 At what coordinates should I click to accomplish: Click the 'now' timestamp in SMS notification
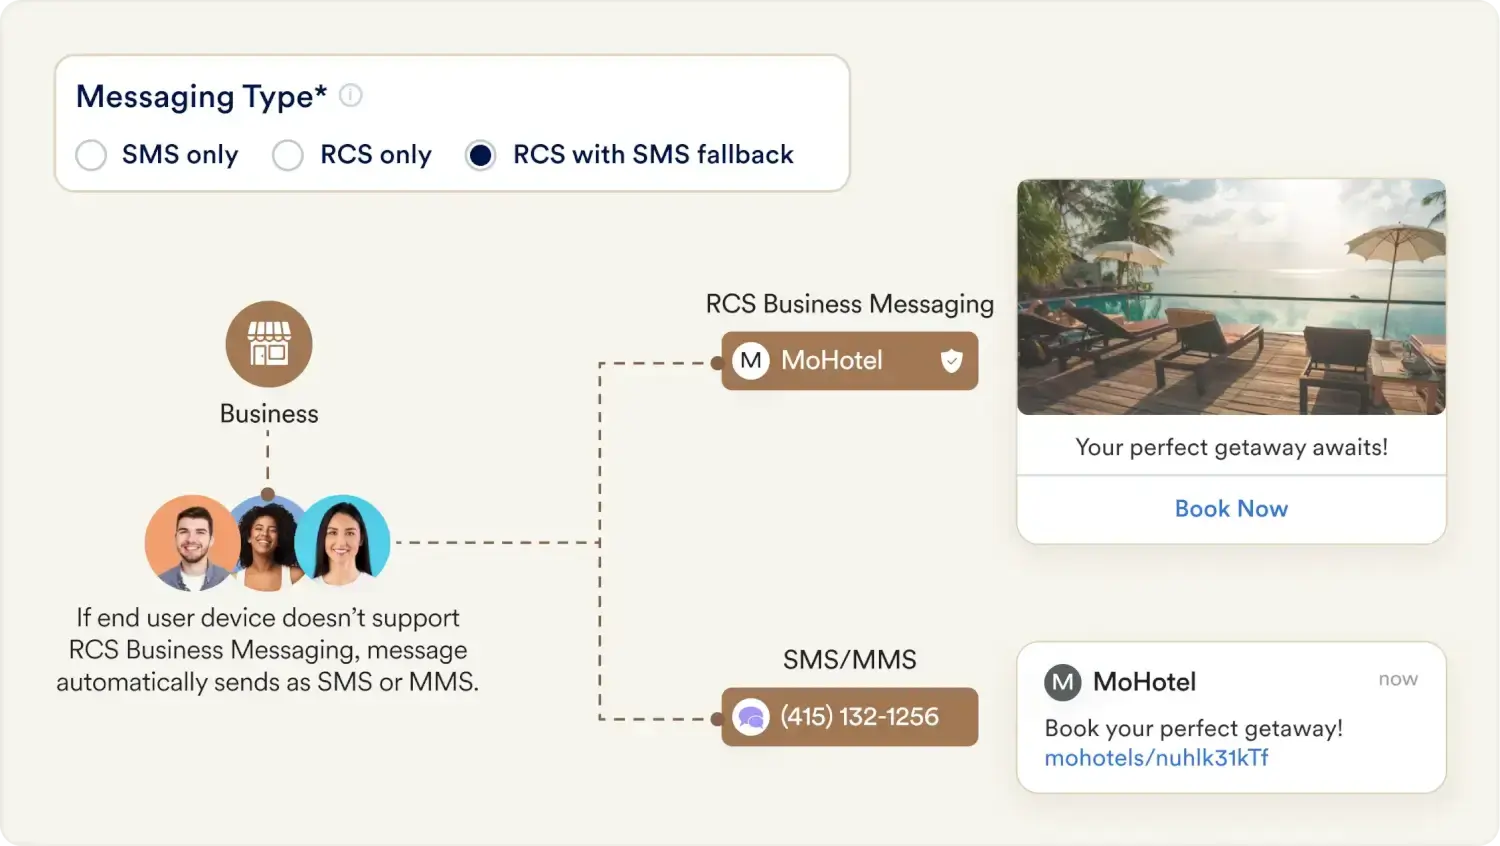tap(1397, 679)
